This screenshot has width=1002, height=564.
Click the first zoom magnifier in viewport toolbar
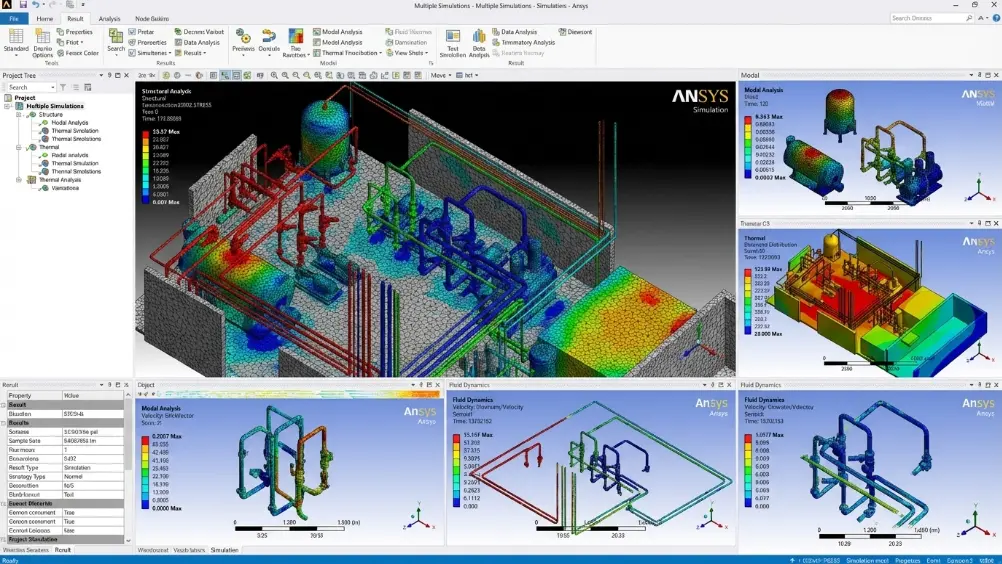[x=274, y=75]
